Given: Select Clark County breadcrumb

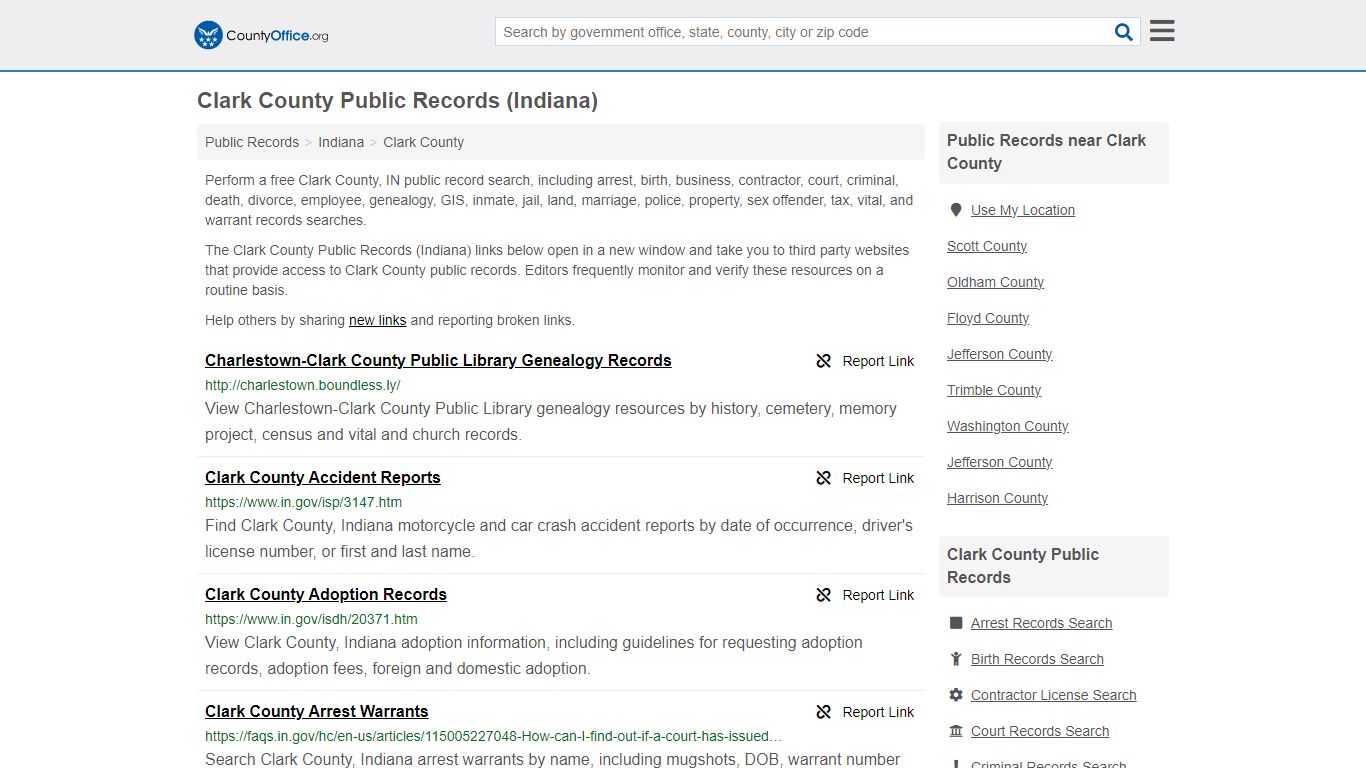Looking at the screenshot, I should click(423, 142).
